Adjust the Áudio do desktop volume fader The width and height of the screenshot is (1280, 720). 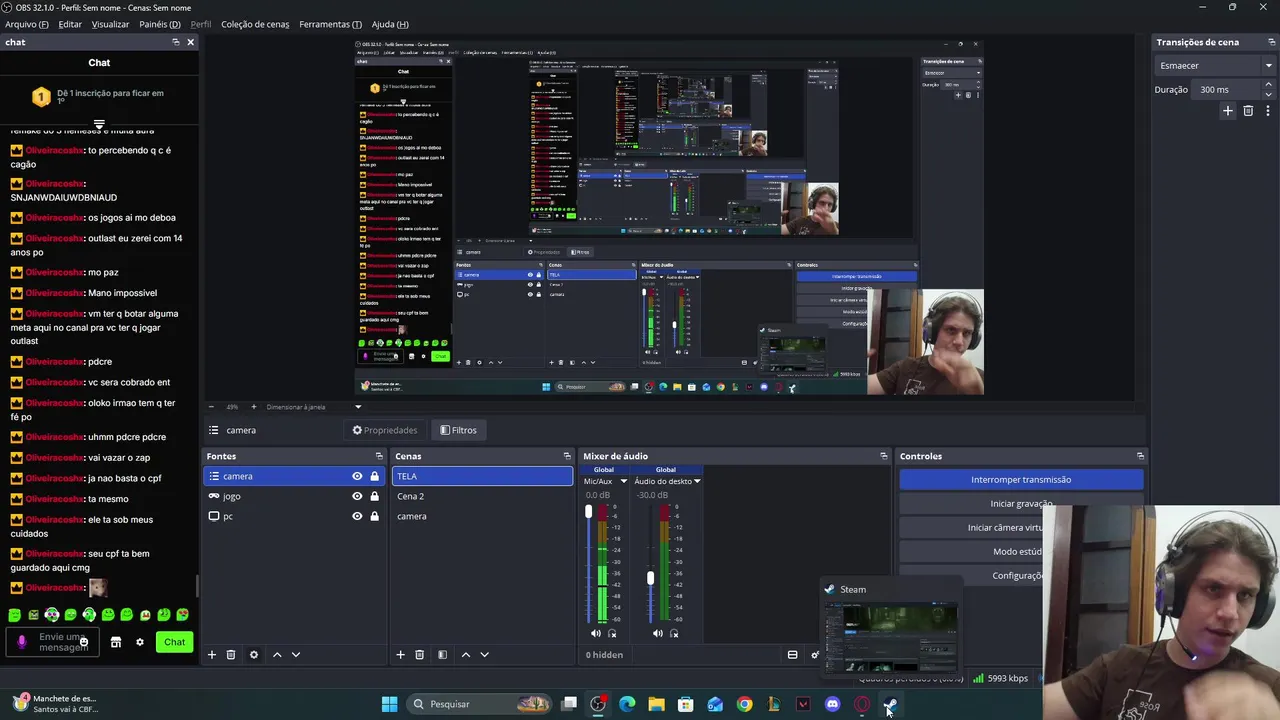(650, 578)
